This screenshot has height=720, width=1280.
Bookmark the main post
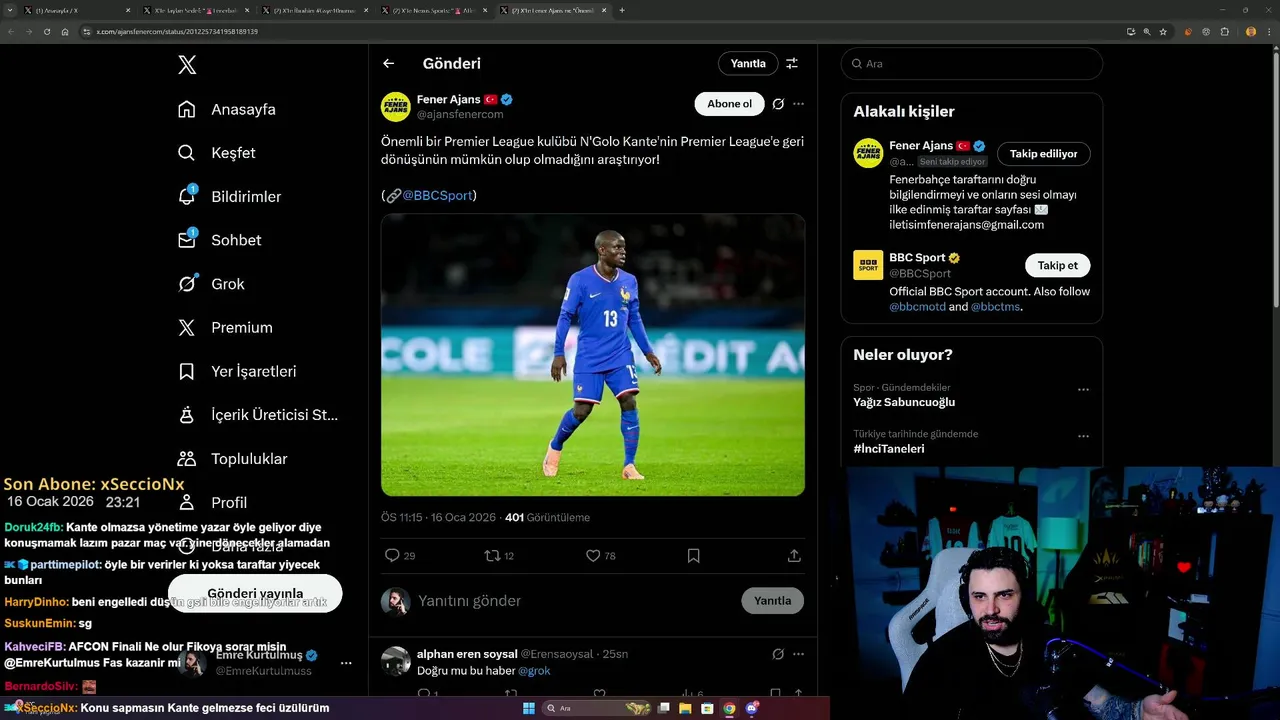(694, 555)
